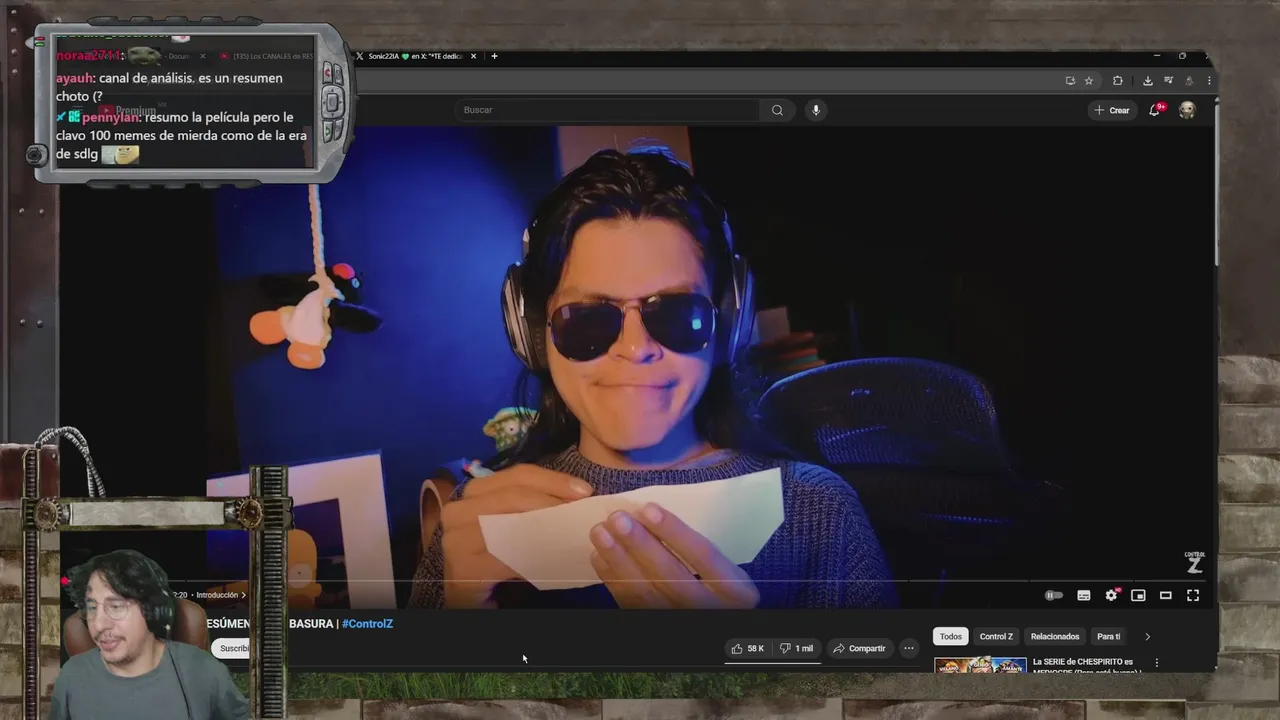Screen dimensions: 1280x720
Task: Like the video showing 58 K
Action: point(747,648)
